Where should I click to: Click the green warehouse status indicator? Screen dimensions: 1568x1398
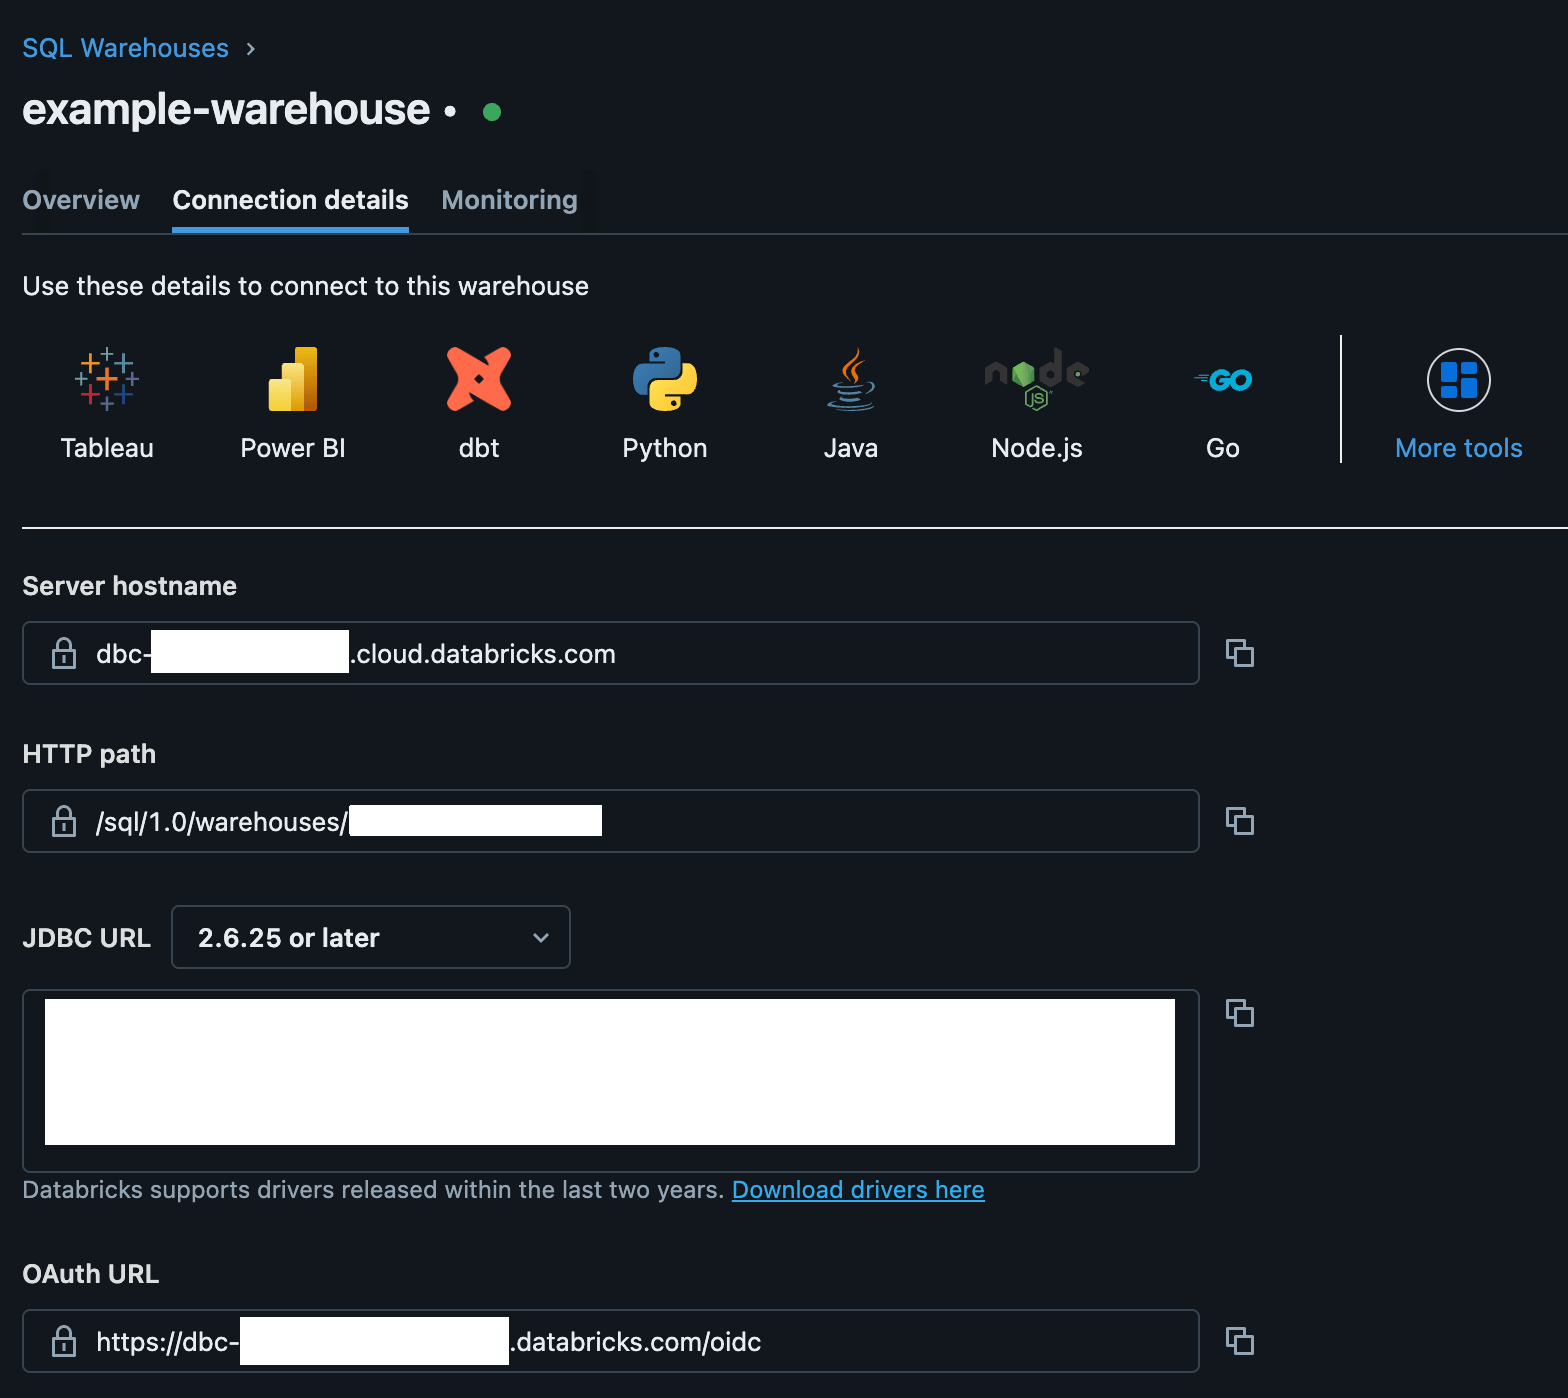pos(491,112)
